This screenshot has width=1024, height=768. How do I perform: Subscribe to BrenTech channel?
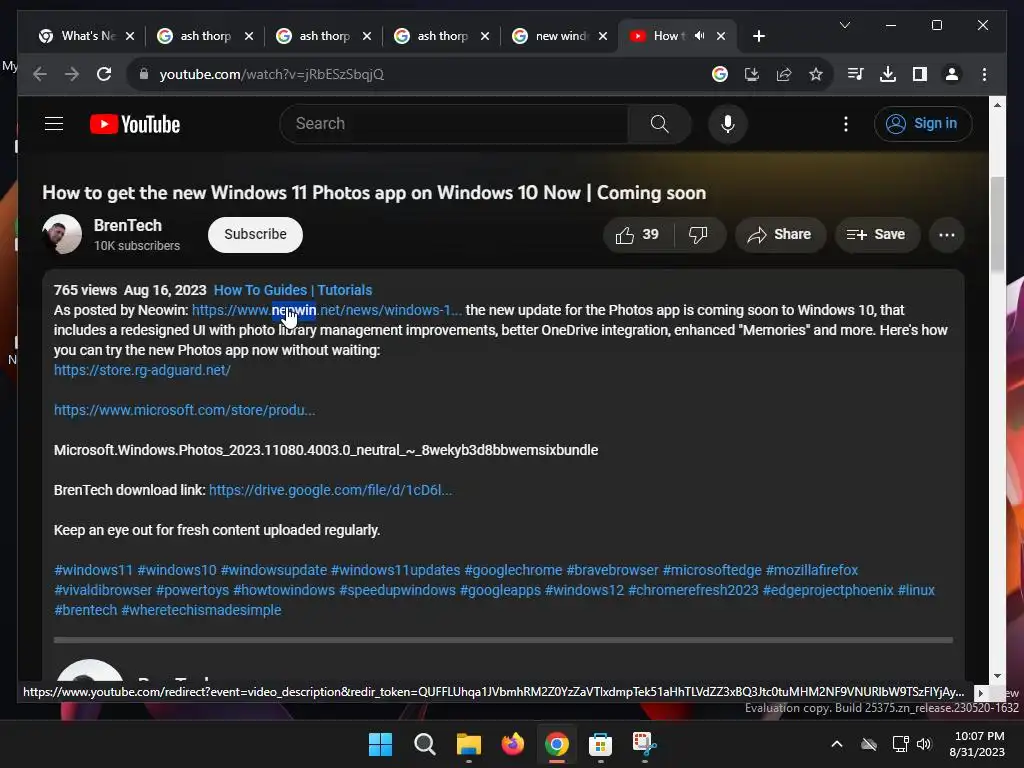click(x=255, y=234)
